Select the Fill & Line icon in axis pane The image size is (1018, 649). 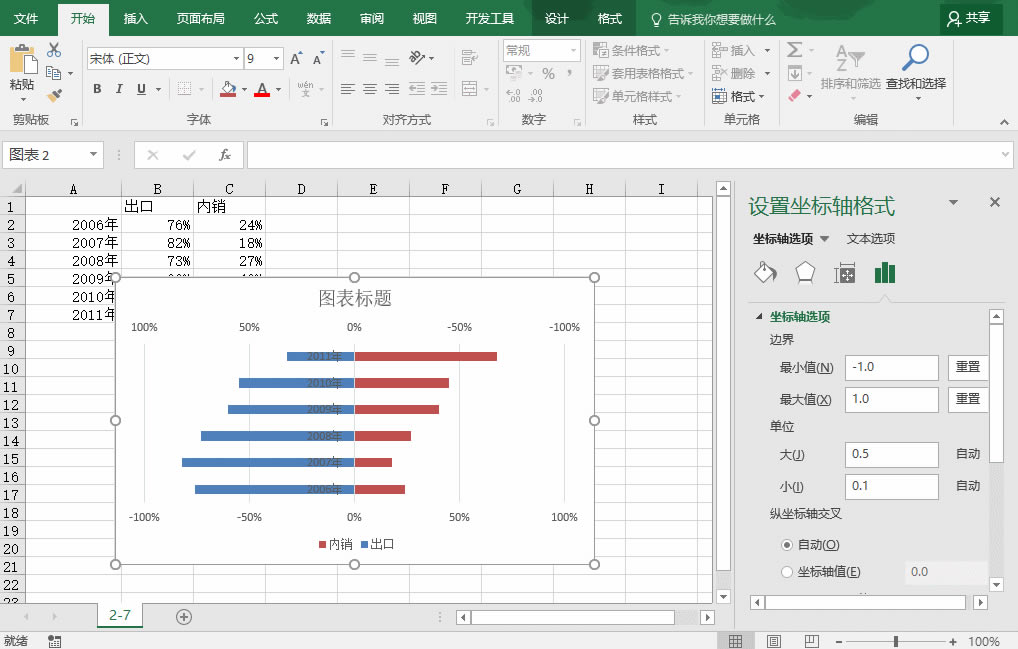tap(765, 272)
